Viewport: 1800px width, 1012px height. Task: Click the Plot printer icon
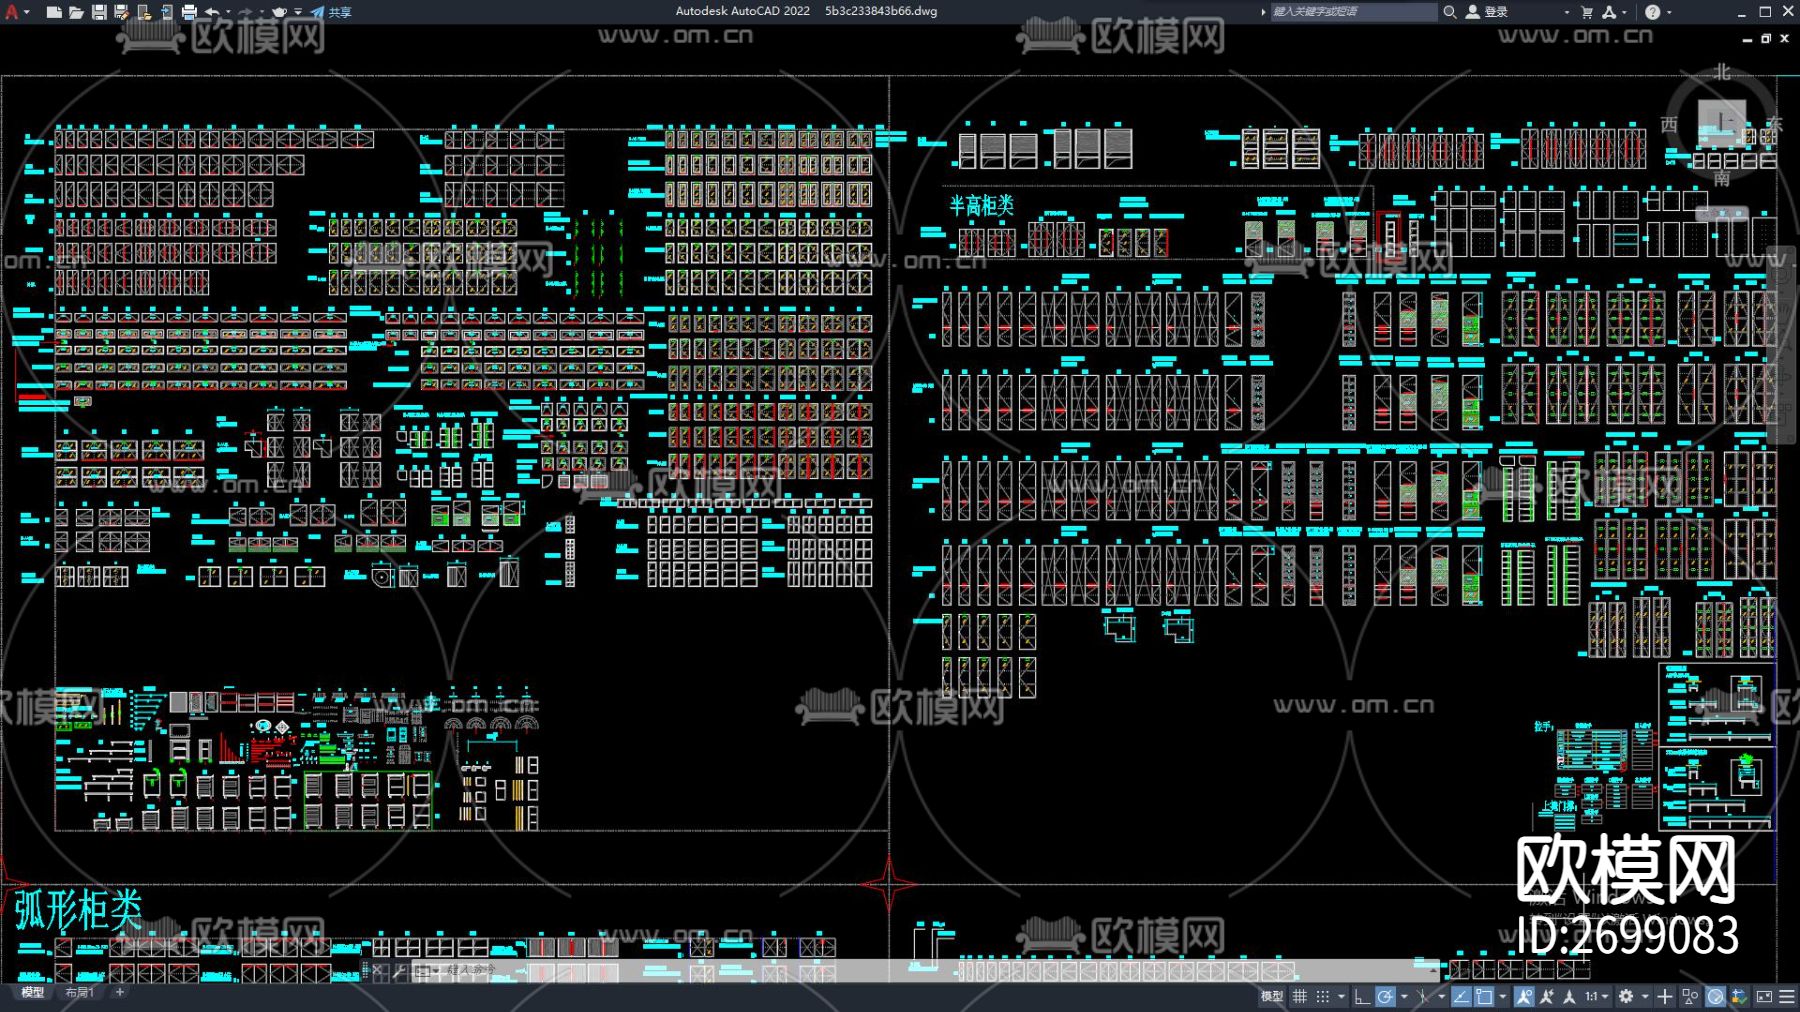tap(189, 12)
